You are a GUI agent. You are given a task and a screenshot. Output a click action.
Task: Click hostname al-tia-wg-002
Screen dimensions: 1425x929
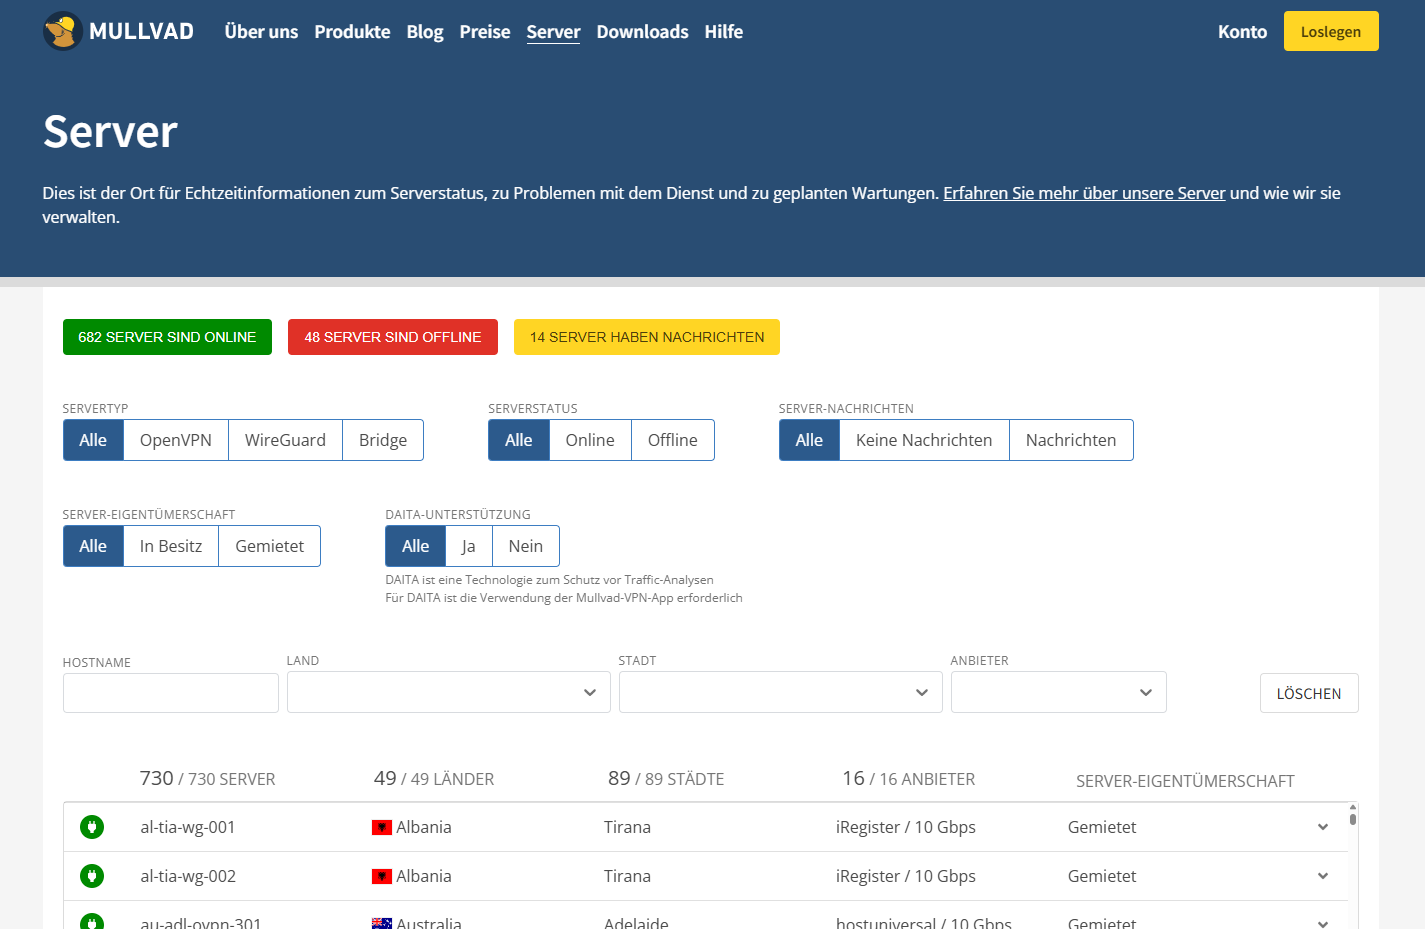[x=188, y=876]
